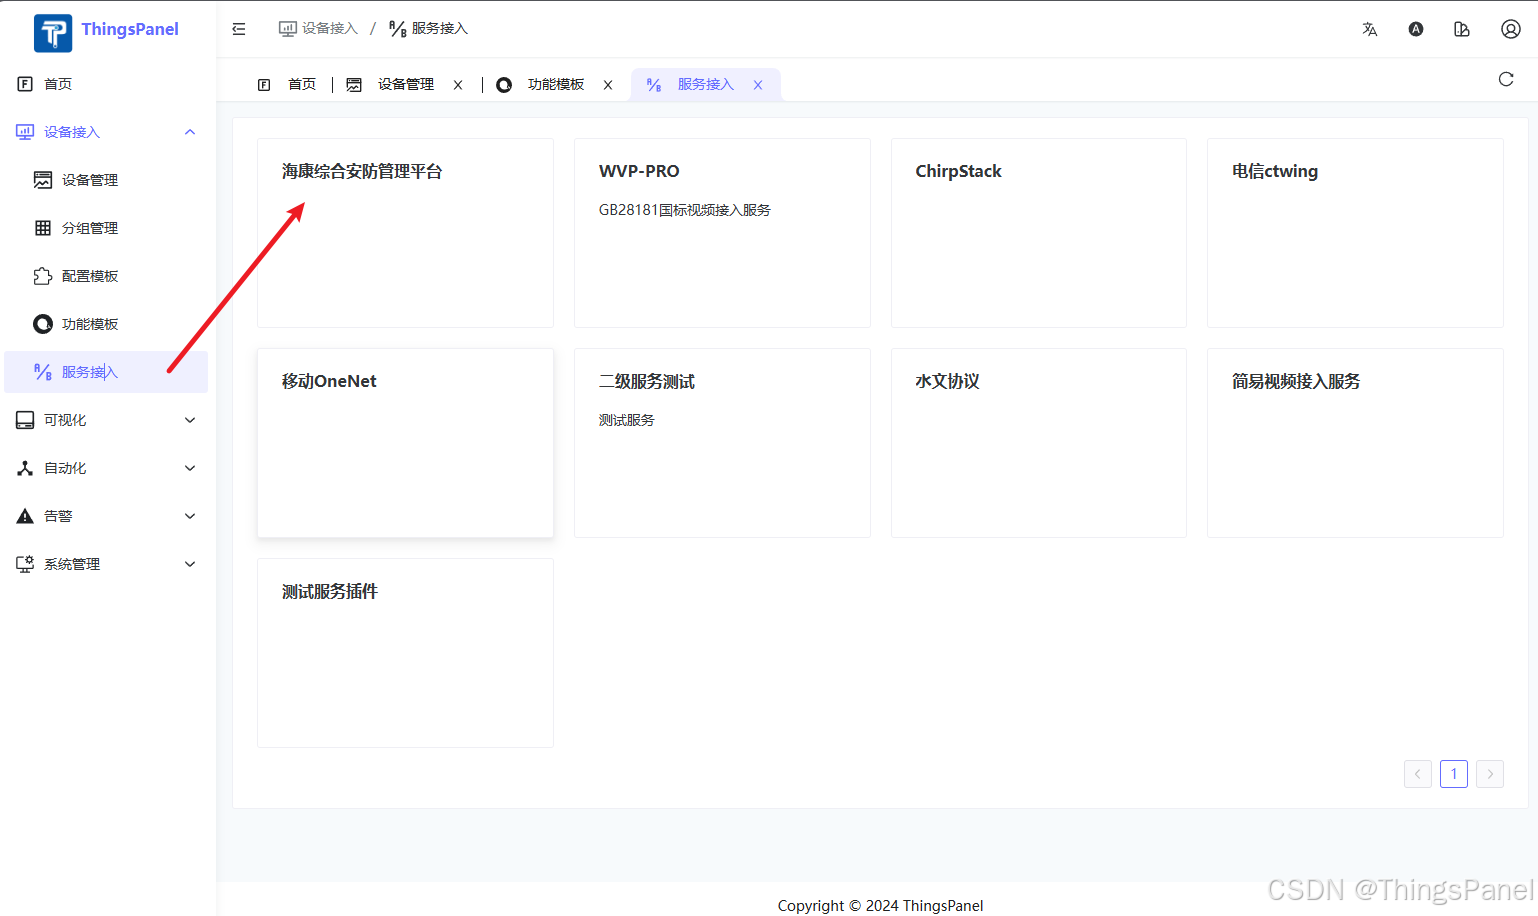Click the 功能模板 circle icon in the sidebar
This screenshot has width=1538, height=916.
[x=43, y=324]
